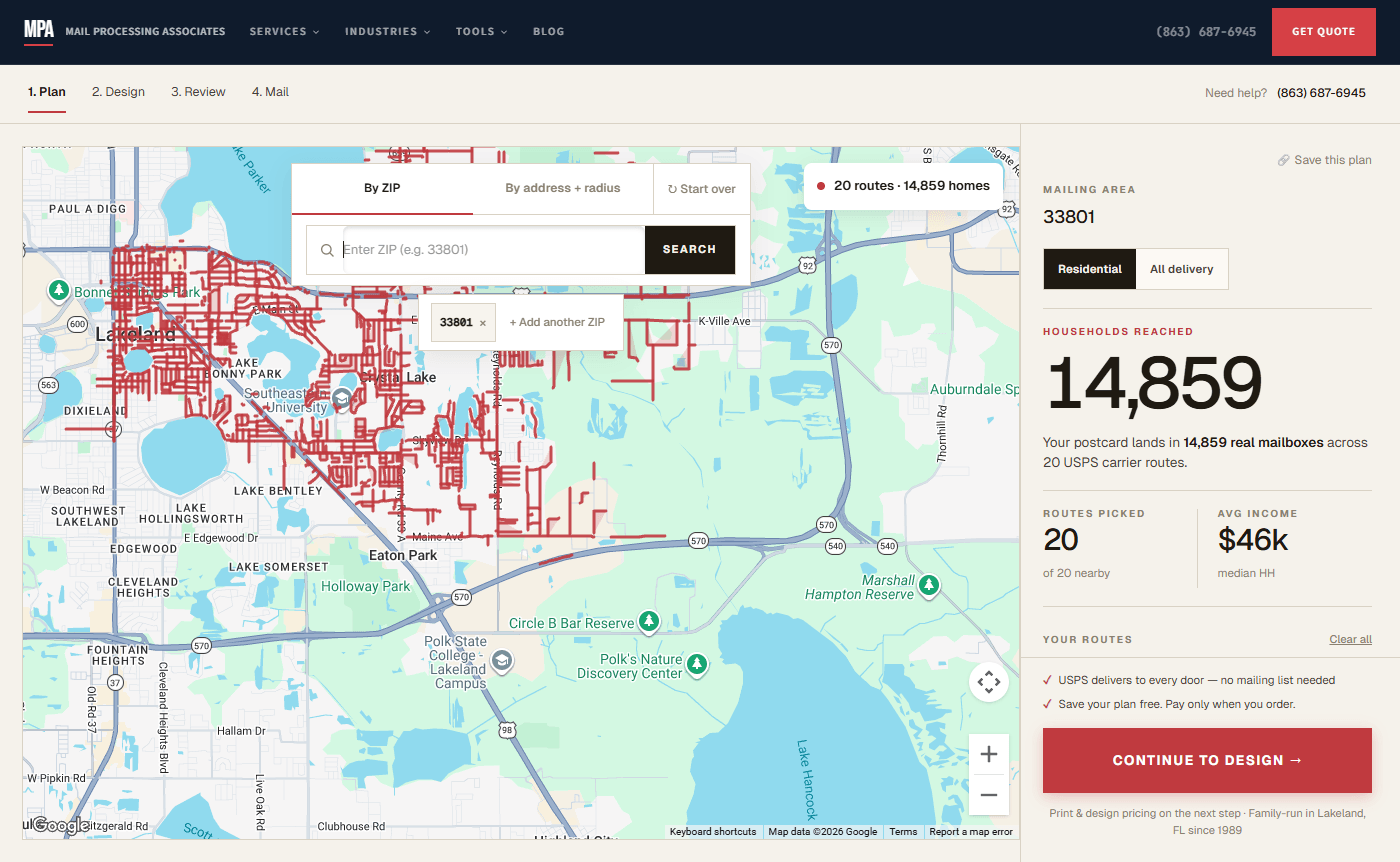
Task: Click the magnifier icon in ZIP field
Action: pyautogui.click(x=327, y=250)
